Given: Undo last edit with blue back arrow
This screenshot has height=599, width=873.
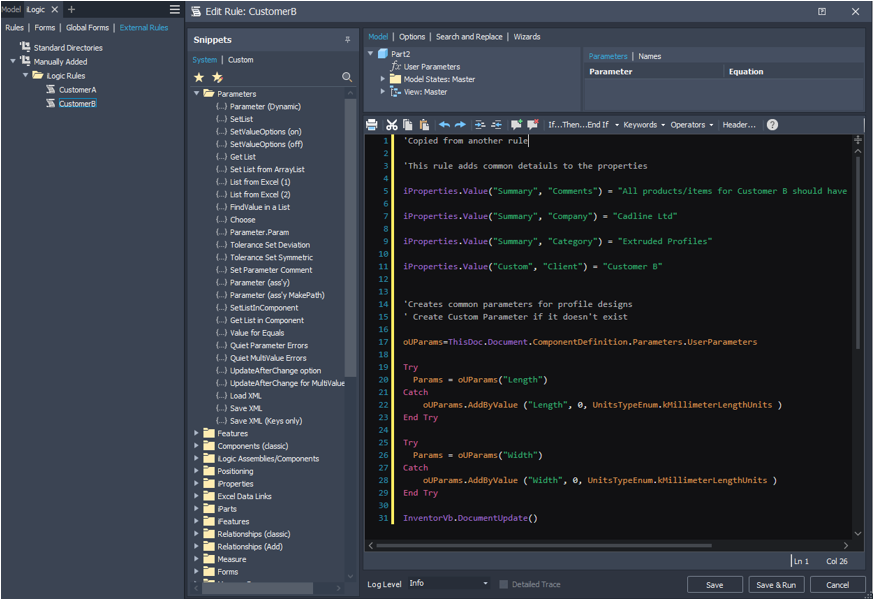Looking at the screenshot, I should pos(444,125).
